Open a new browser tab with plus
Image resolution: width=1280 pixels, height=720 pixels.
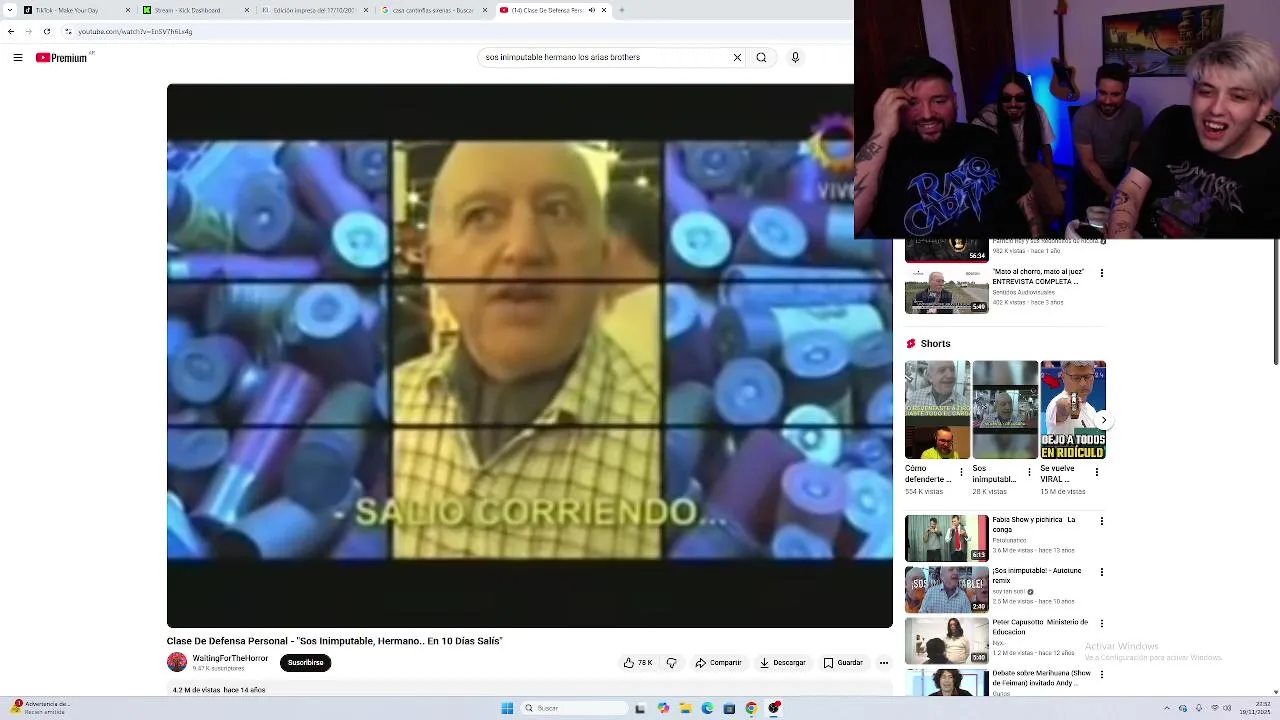click(621, 10)
